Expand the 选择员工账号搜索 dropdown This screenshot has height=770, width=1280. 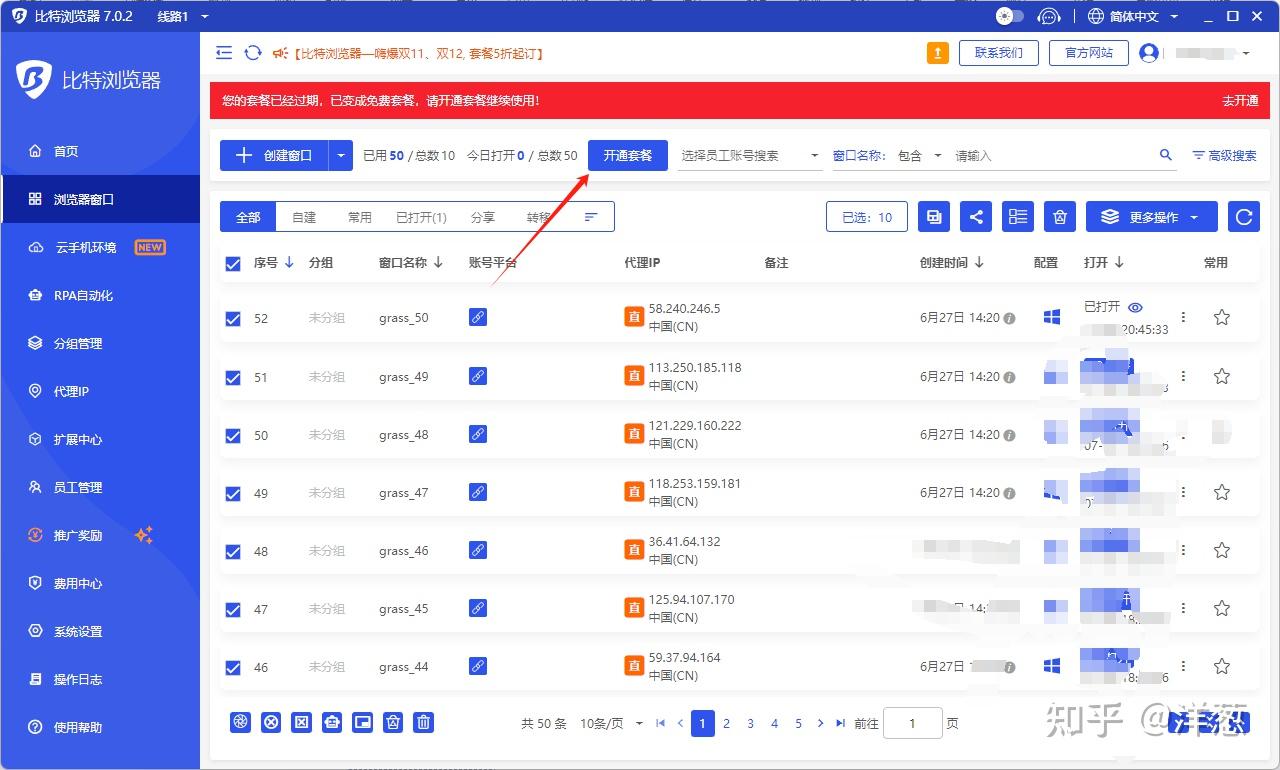pyautogui.click(x=750, y=155)
